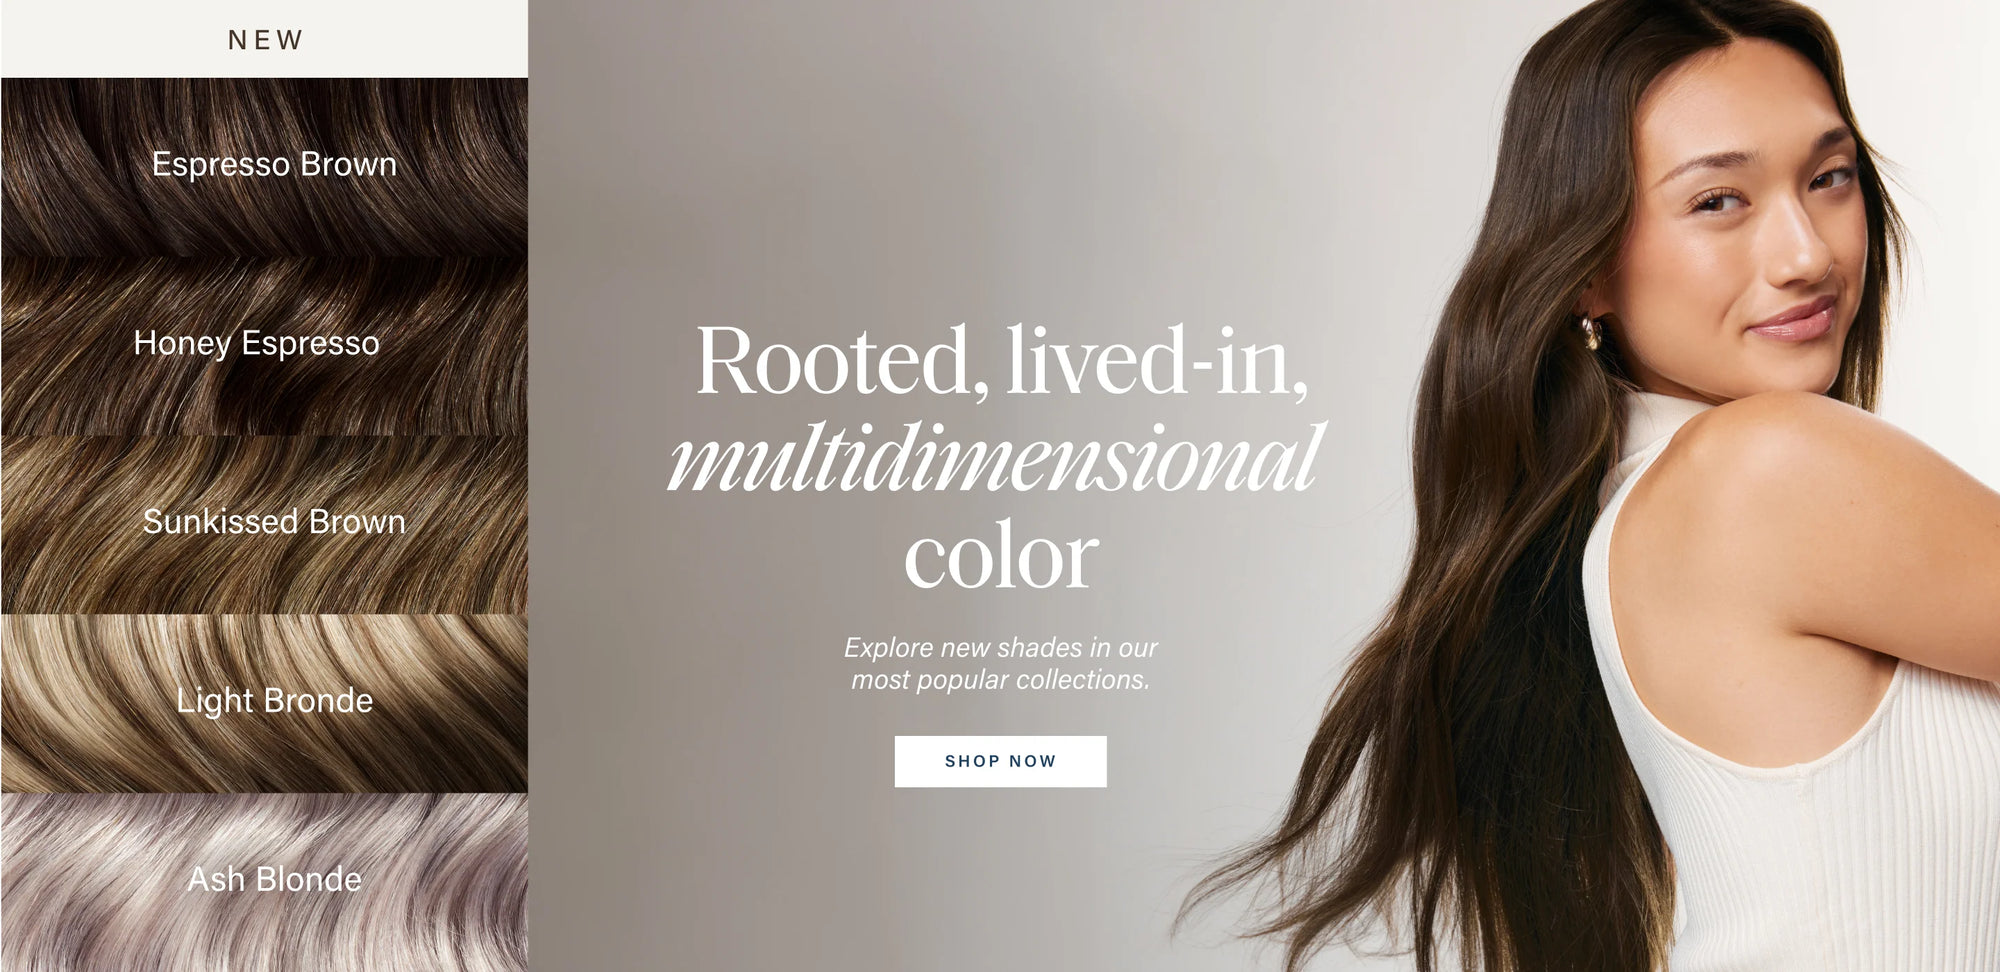Select the Espresso Brown hair swatch
Image resolution: width=2000 pixels, height=972 pixels.
click(x=264, y=167)
